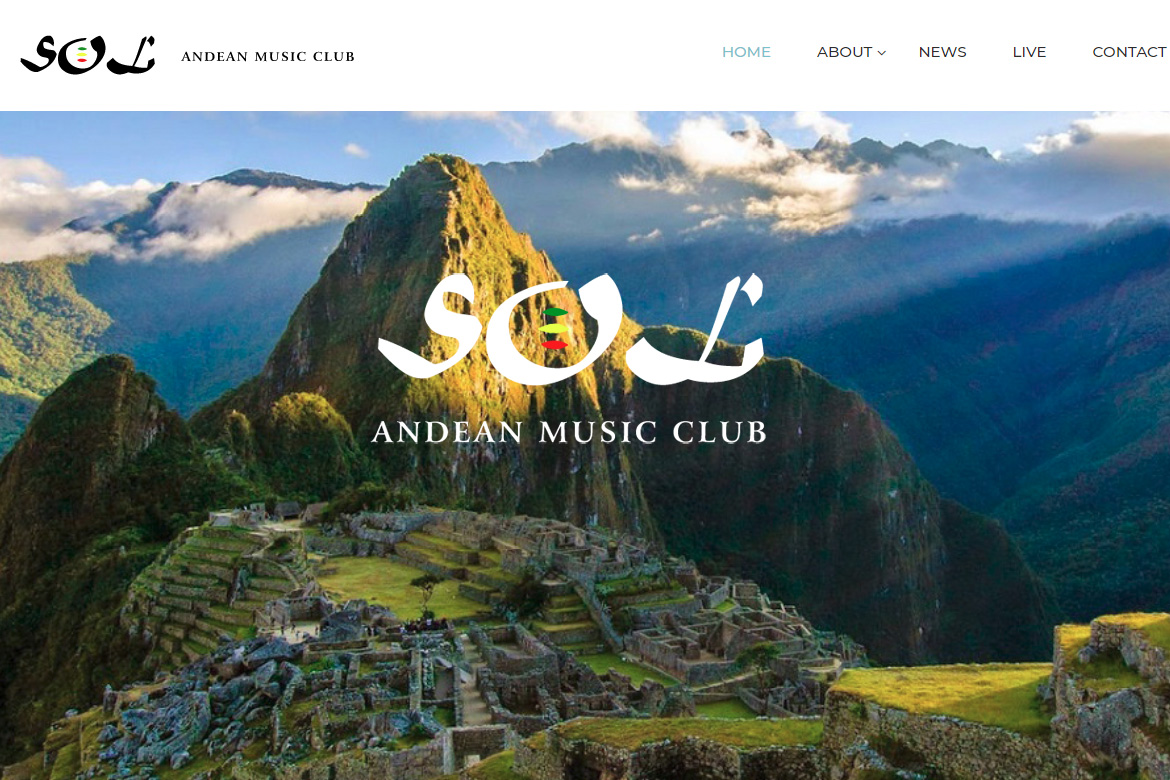Click the large white SOL hero logo
Viewport: 1170px width, 780px height.
pyautogui.click(x=571, y=328)
